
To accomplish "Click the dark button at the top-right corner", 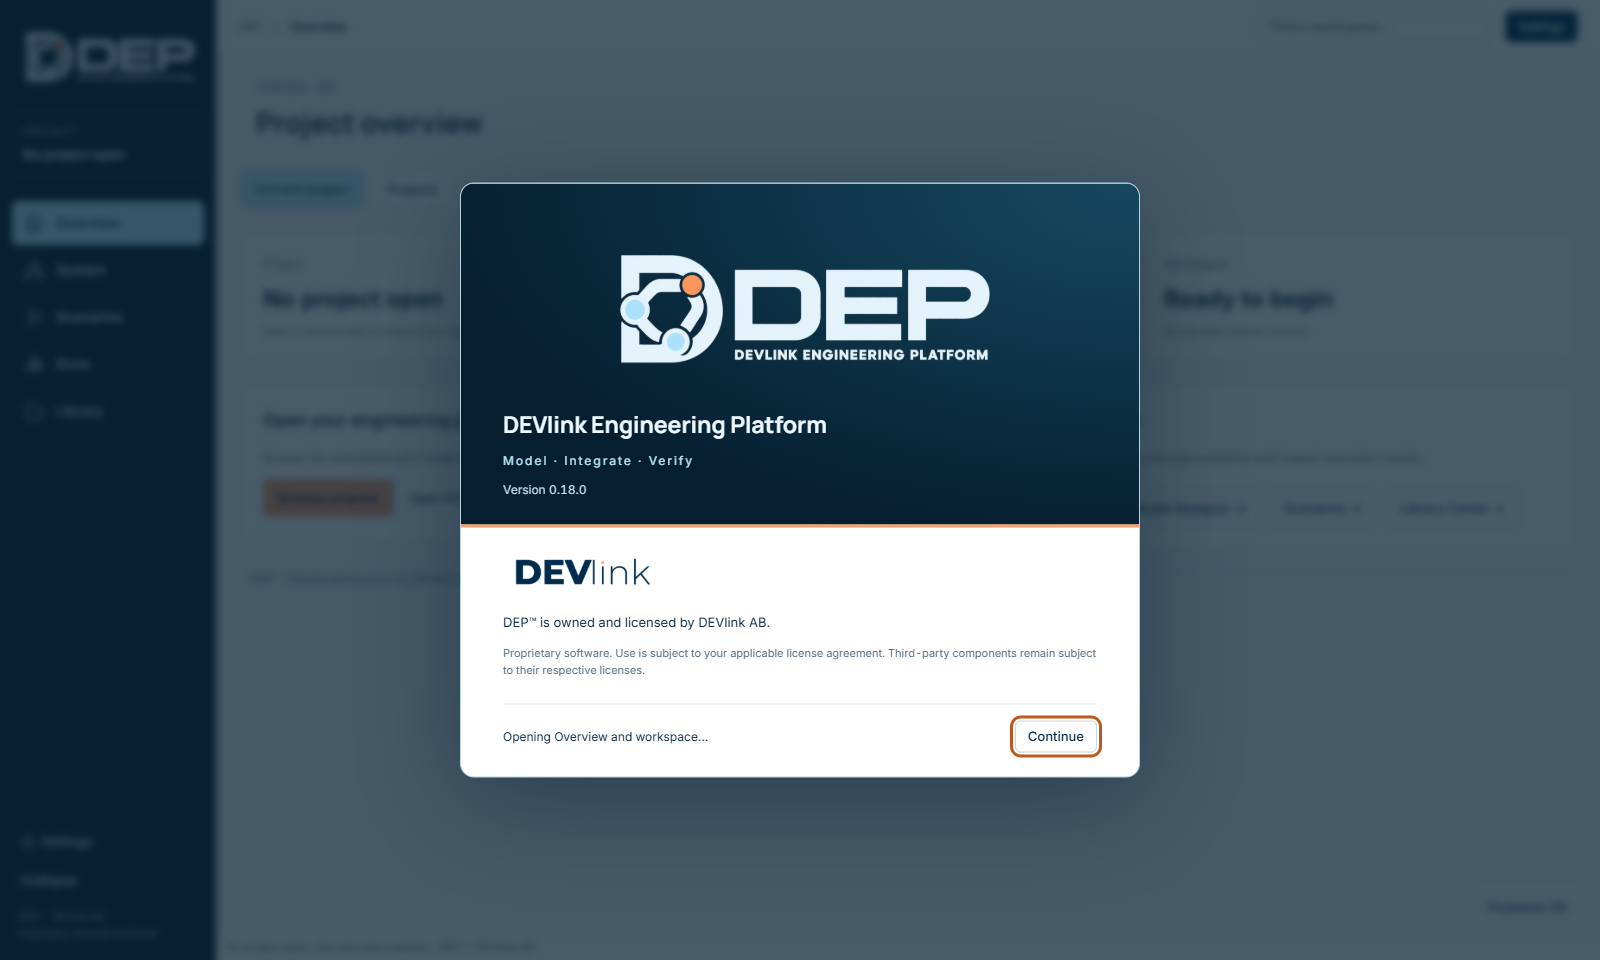I will coord(1541,26).
